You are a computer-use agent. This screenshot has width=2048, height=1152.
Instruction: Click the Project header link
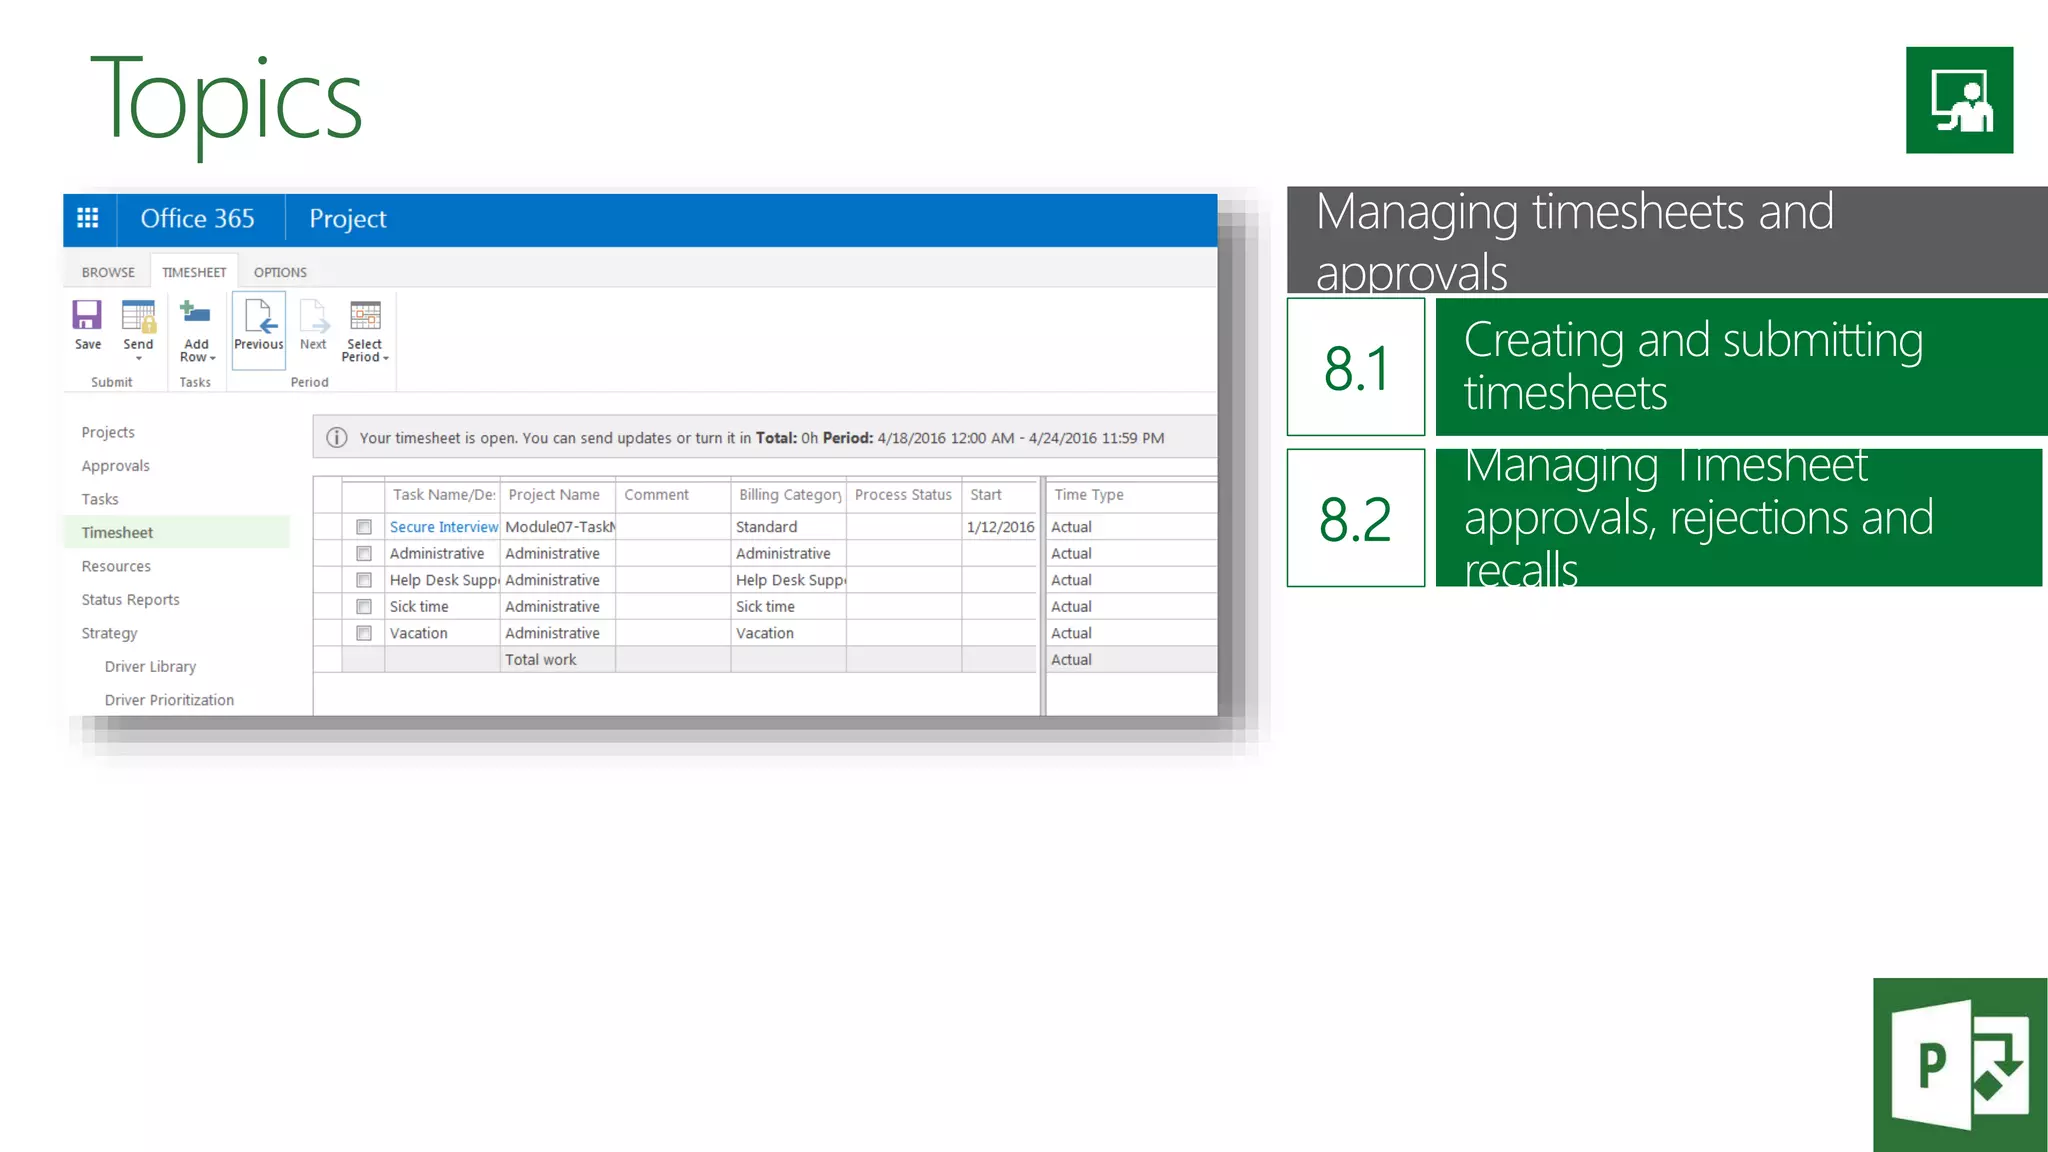348,219
